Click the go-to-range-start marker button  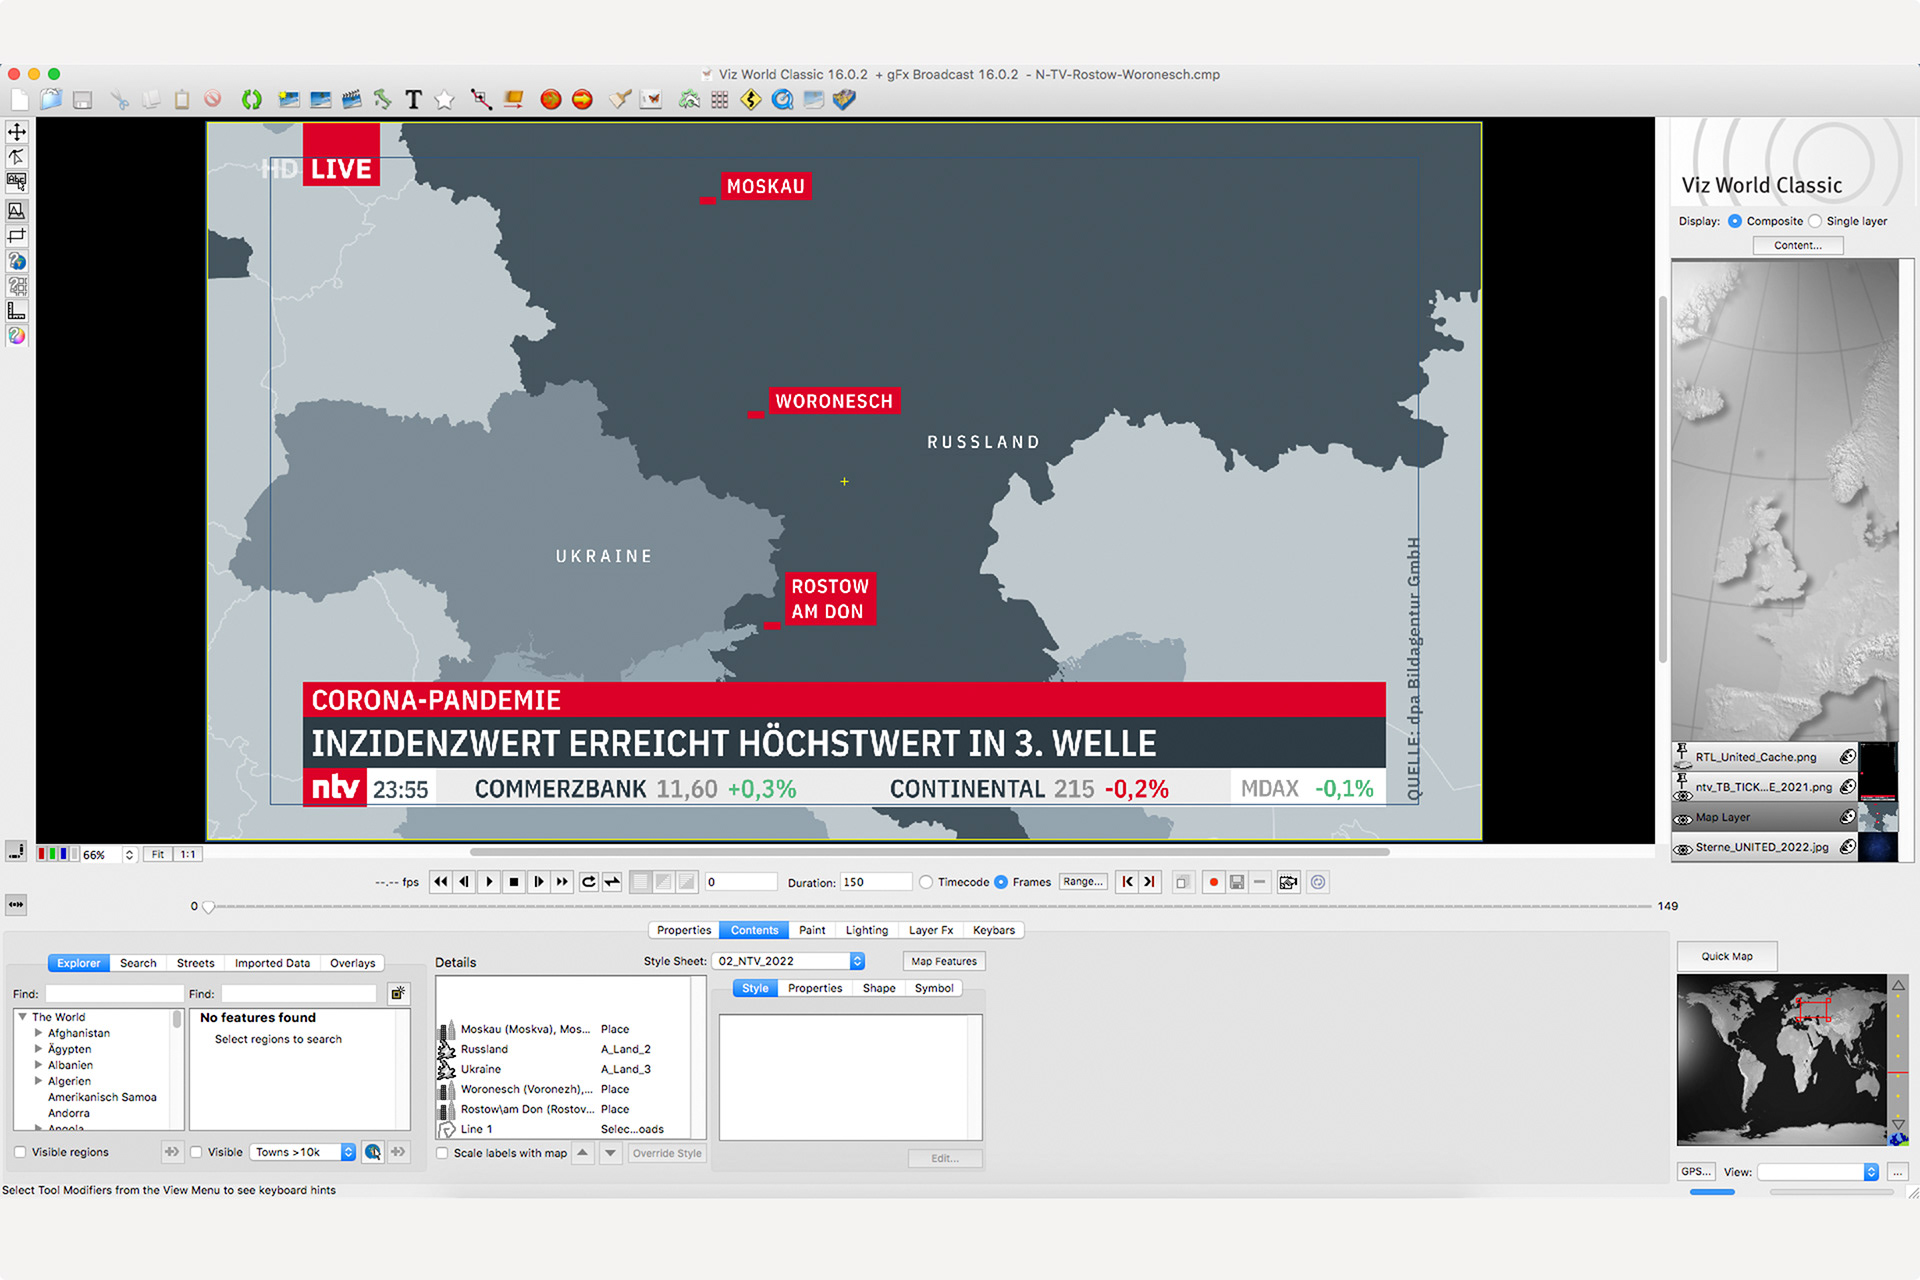coord(1128,882)
